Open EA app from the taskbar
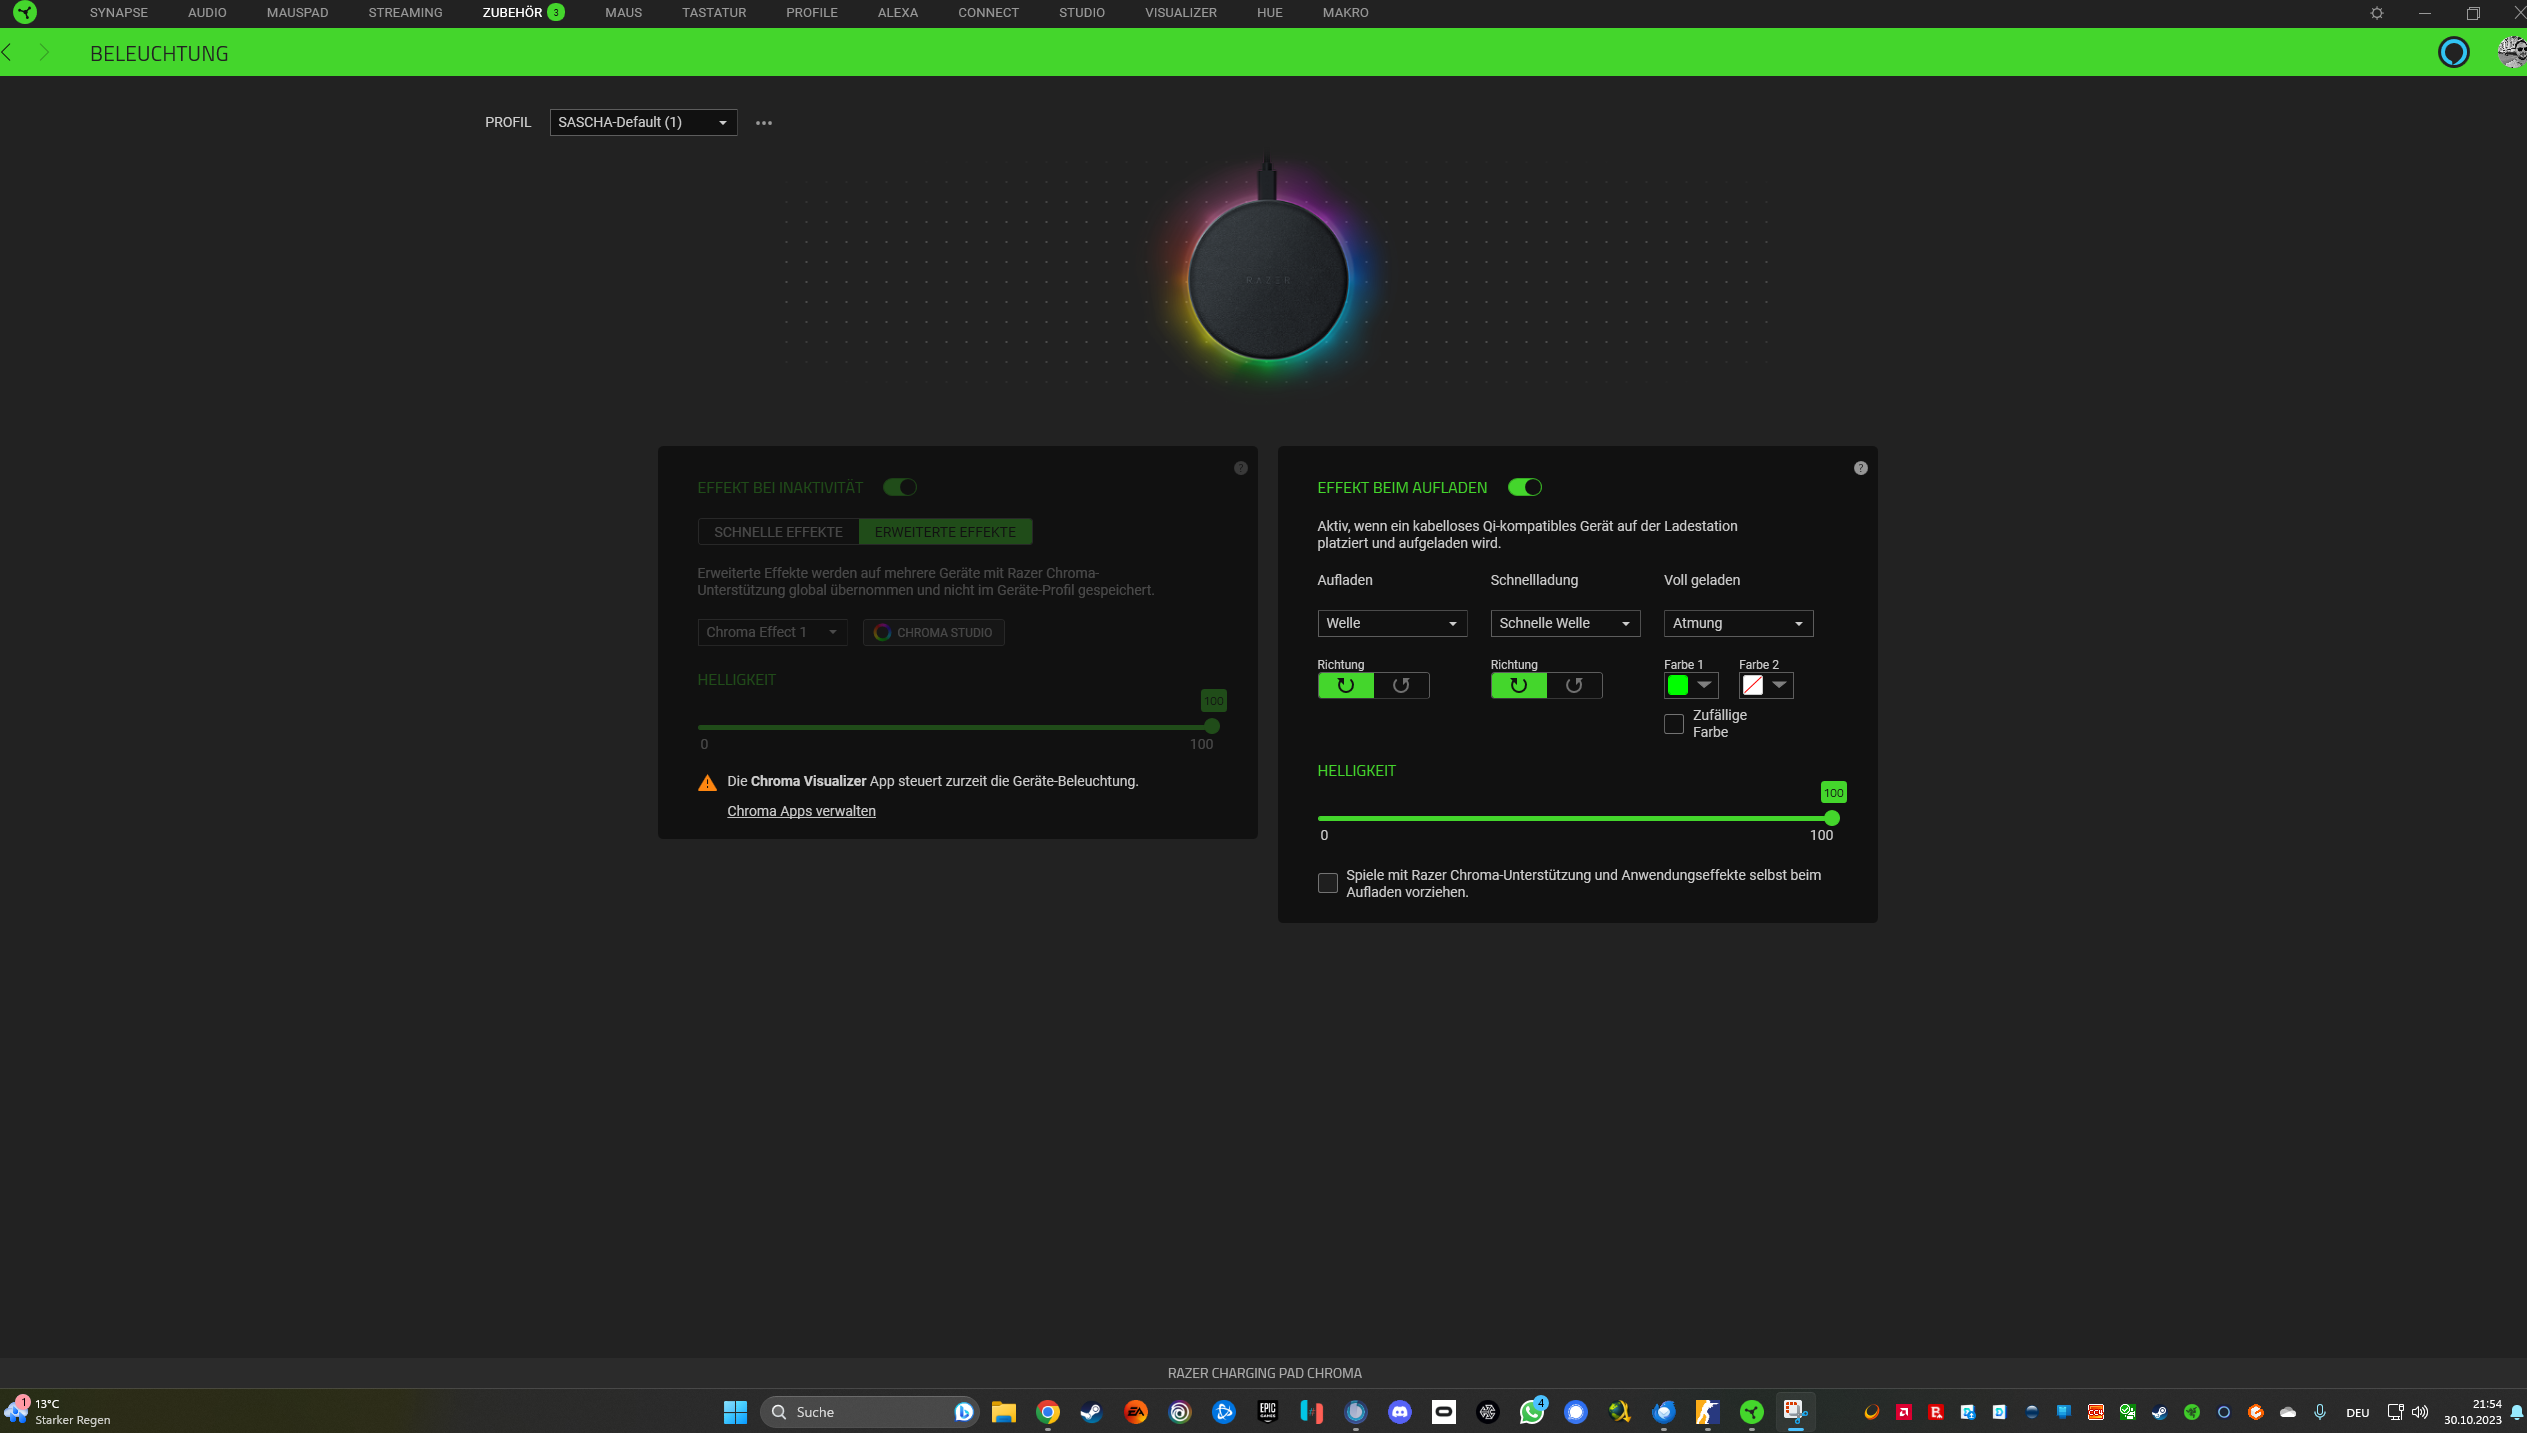Image resolution: width=2527 pixels, height=1433 pixels. click(x=1135, y=1412)
